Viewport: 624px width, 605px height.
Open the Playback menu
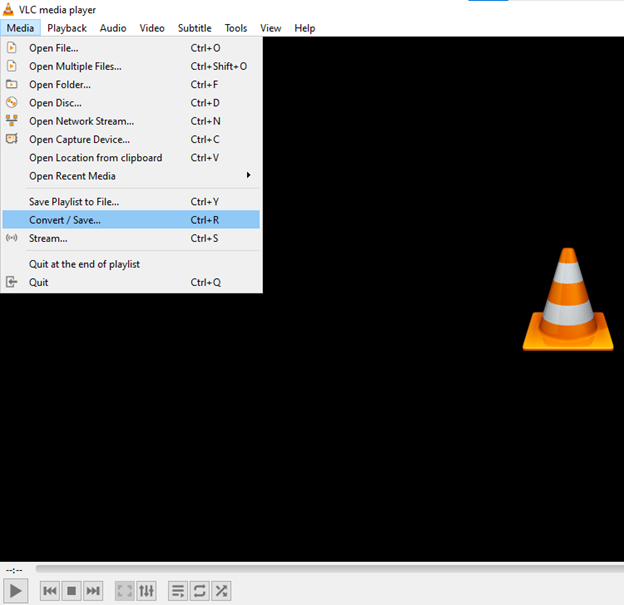[x=67, y=28]
